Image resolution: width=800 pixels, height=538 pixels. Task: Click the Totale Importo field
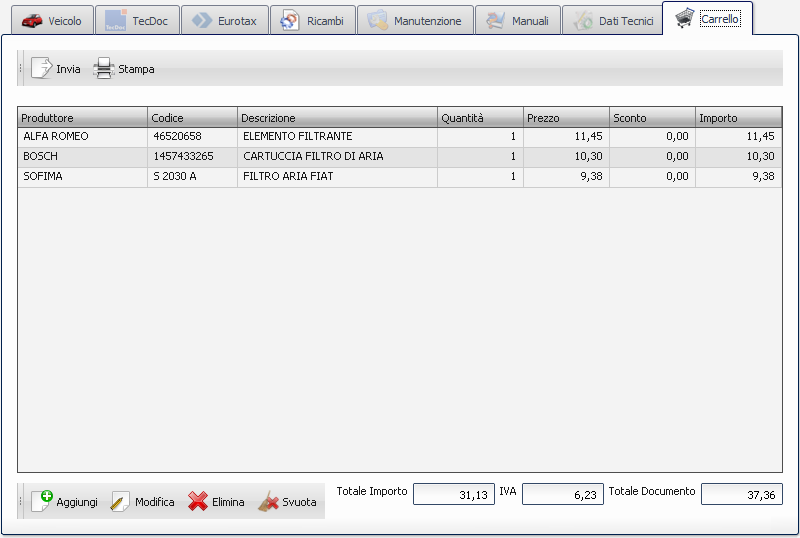pyautogui.click(x=454, y=494)
